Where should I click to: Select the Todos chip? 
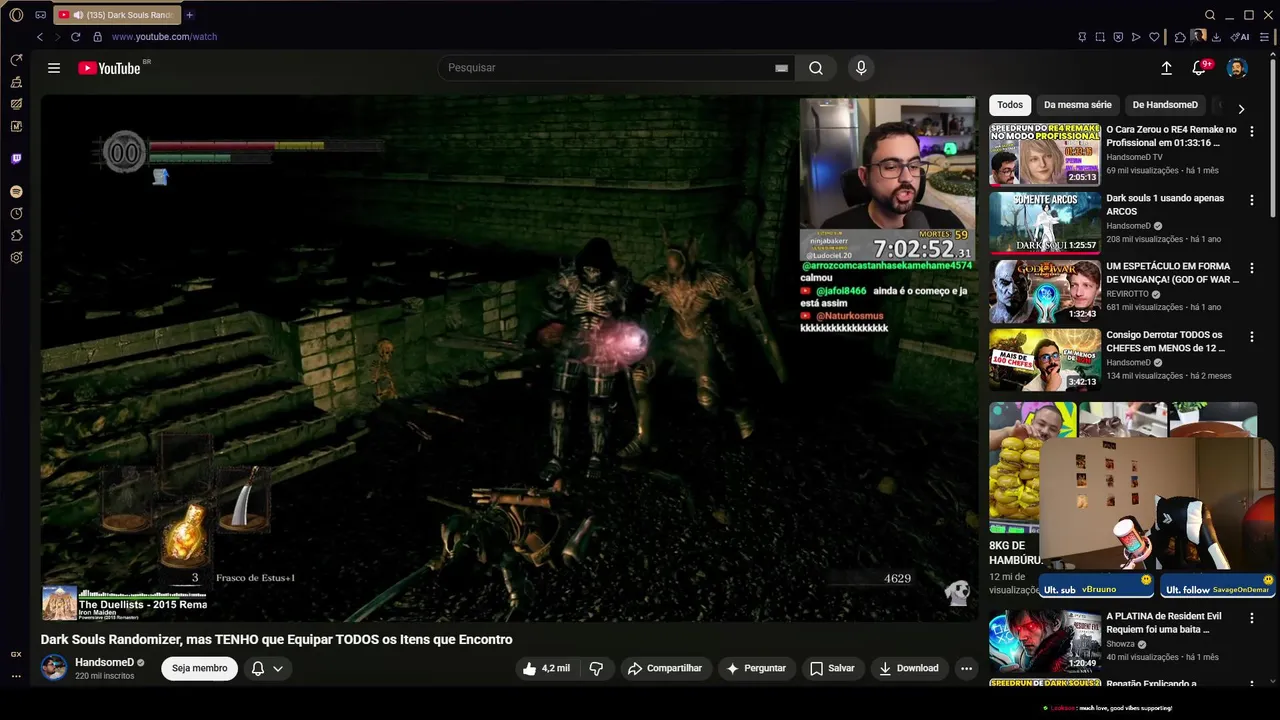pyautogui.click(x=1010, y=105)
